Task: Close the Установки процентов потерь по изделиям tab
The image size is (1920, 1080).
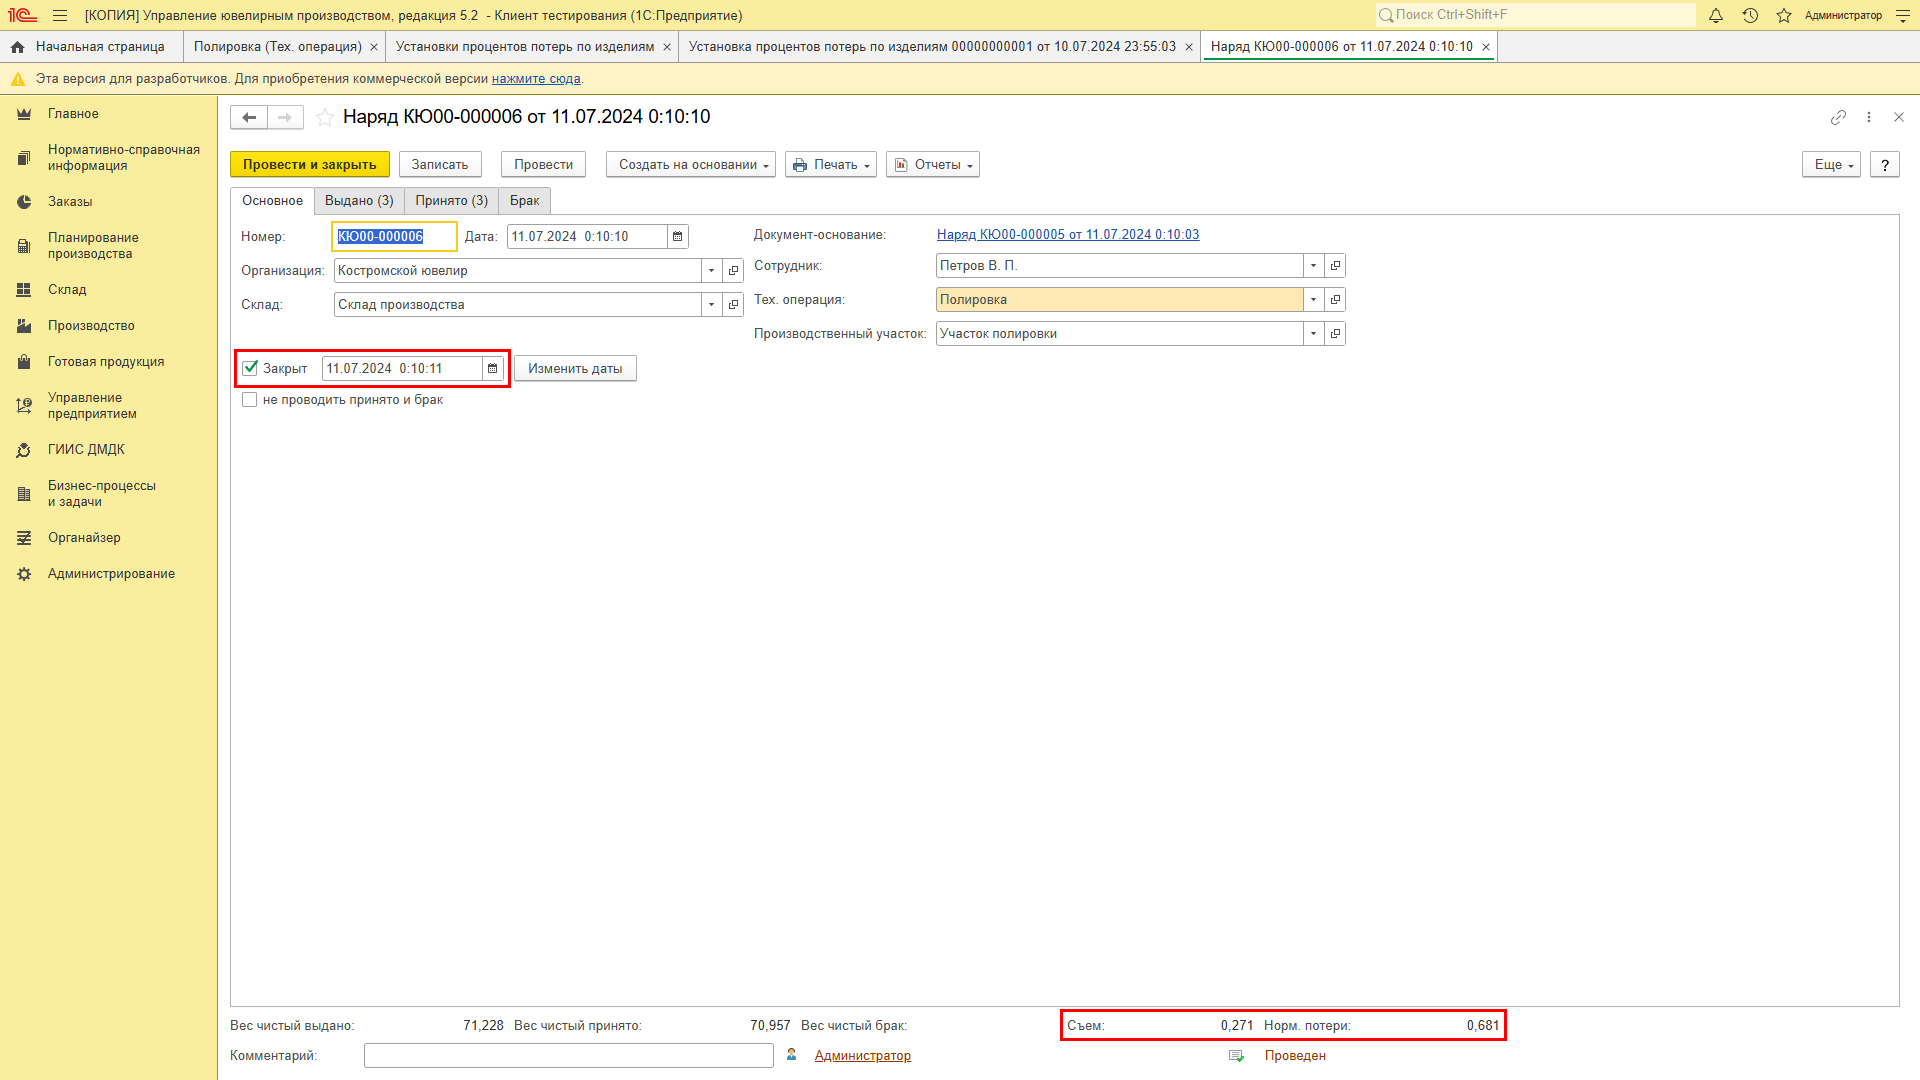Action: click(667, 47)
